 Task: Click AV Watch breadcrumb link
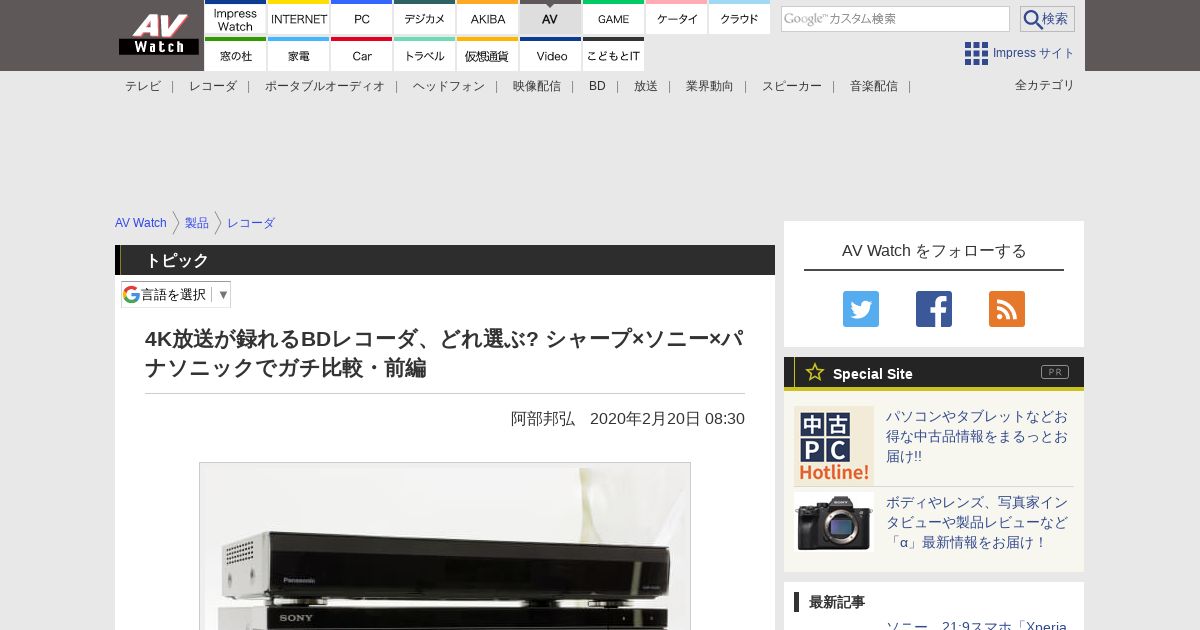(141, 223)
